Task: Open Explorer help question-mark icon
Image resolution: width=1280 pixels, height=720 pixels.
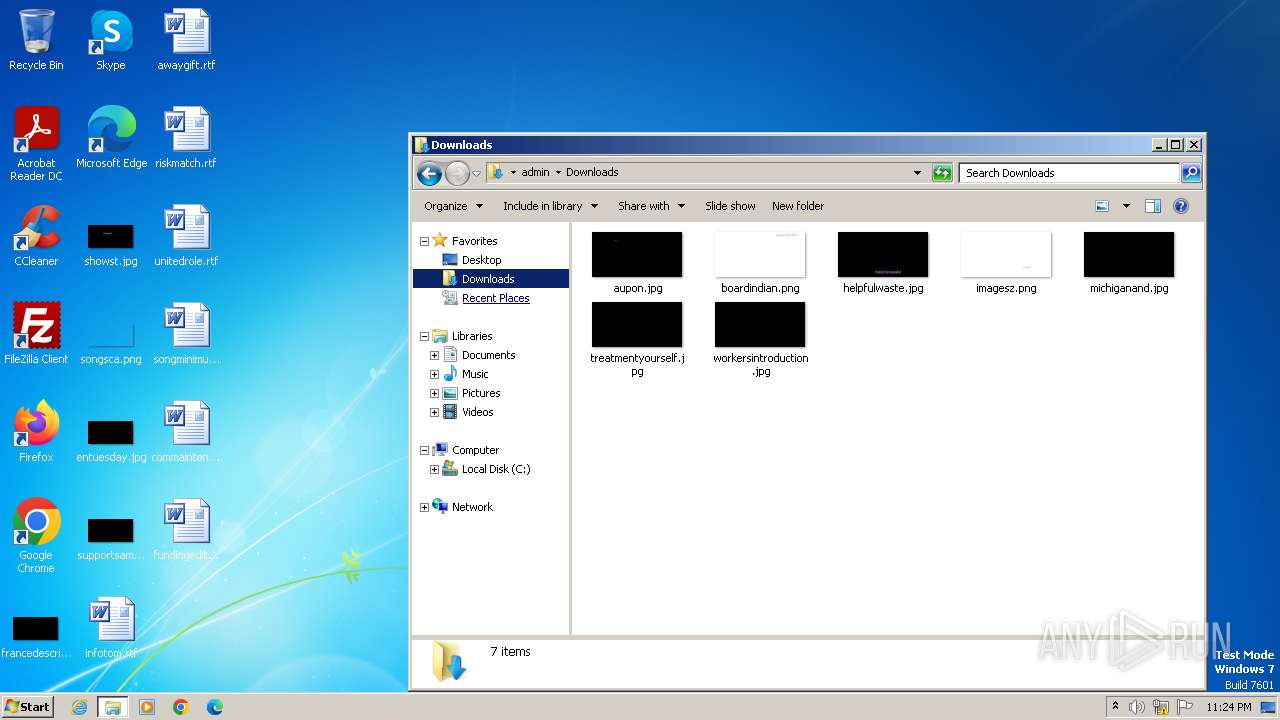Action: pos(1181,206)
